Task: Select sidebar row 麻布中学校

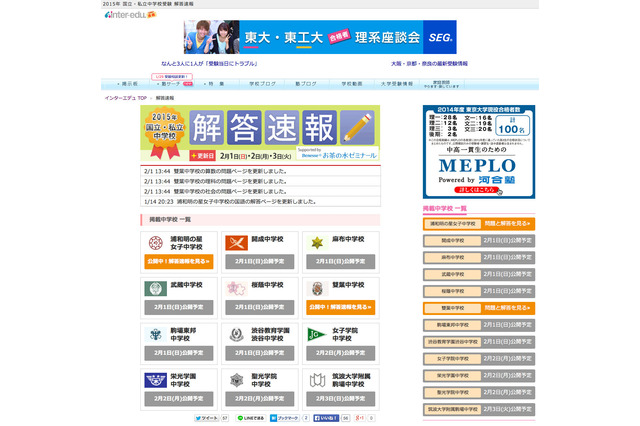Action: pos(479,257)
